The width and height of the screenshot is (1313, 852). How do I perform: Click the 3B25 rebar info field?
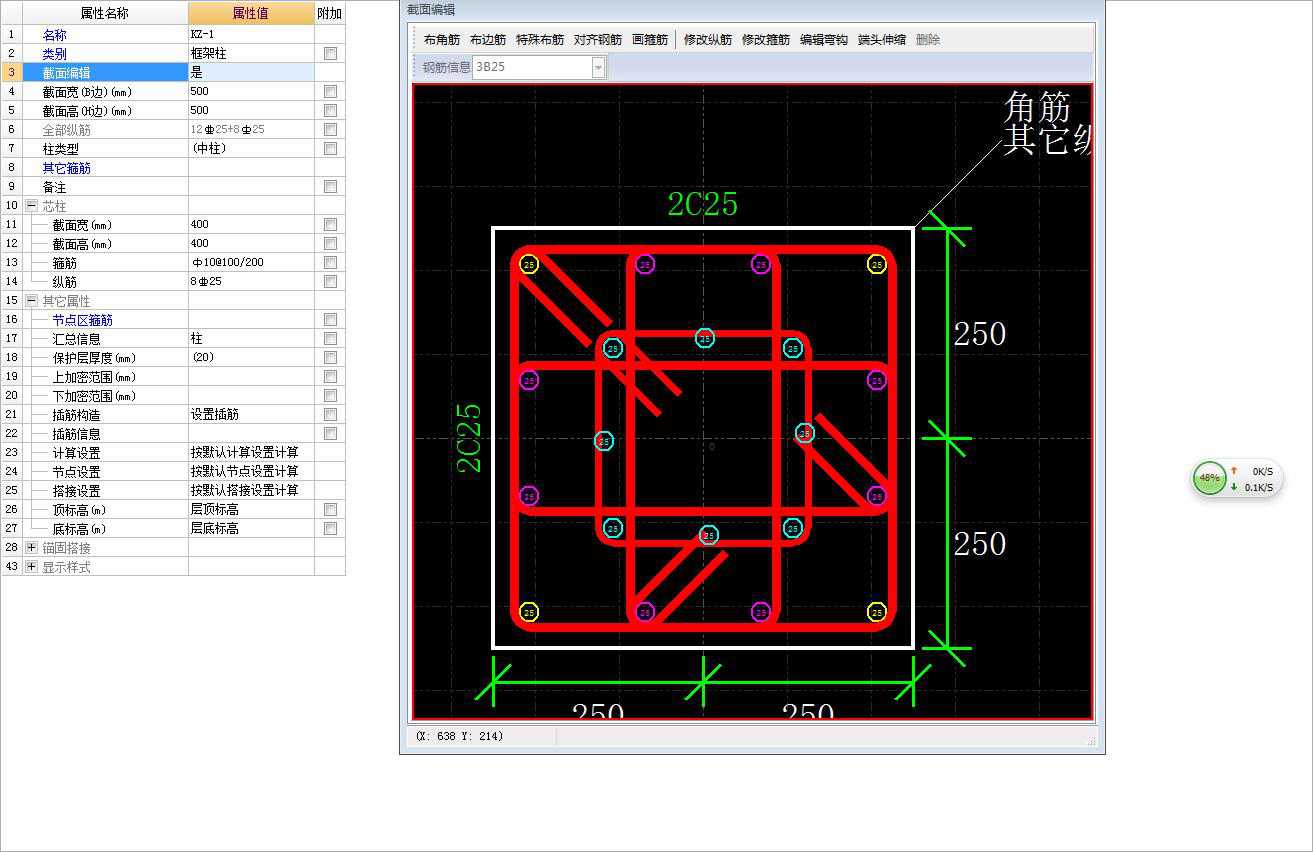[x=532, y=68]
